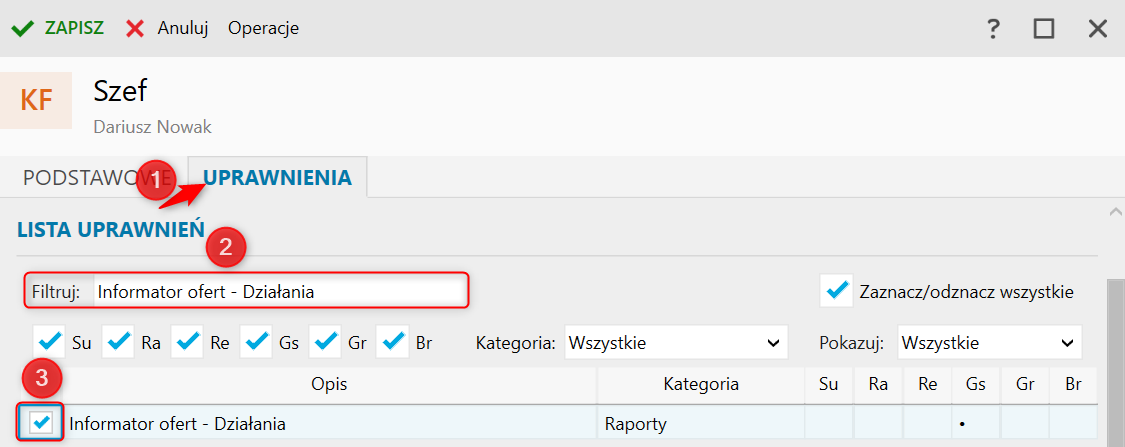Viewport: 1125px width, 447px height.
Task: Open the Pokazuj dropdown
Action: 989,343
